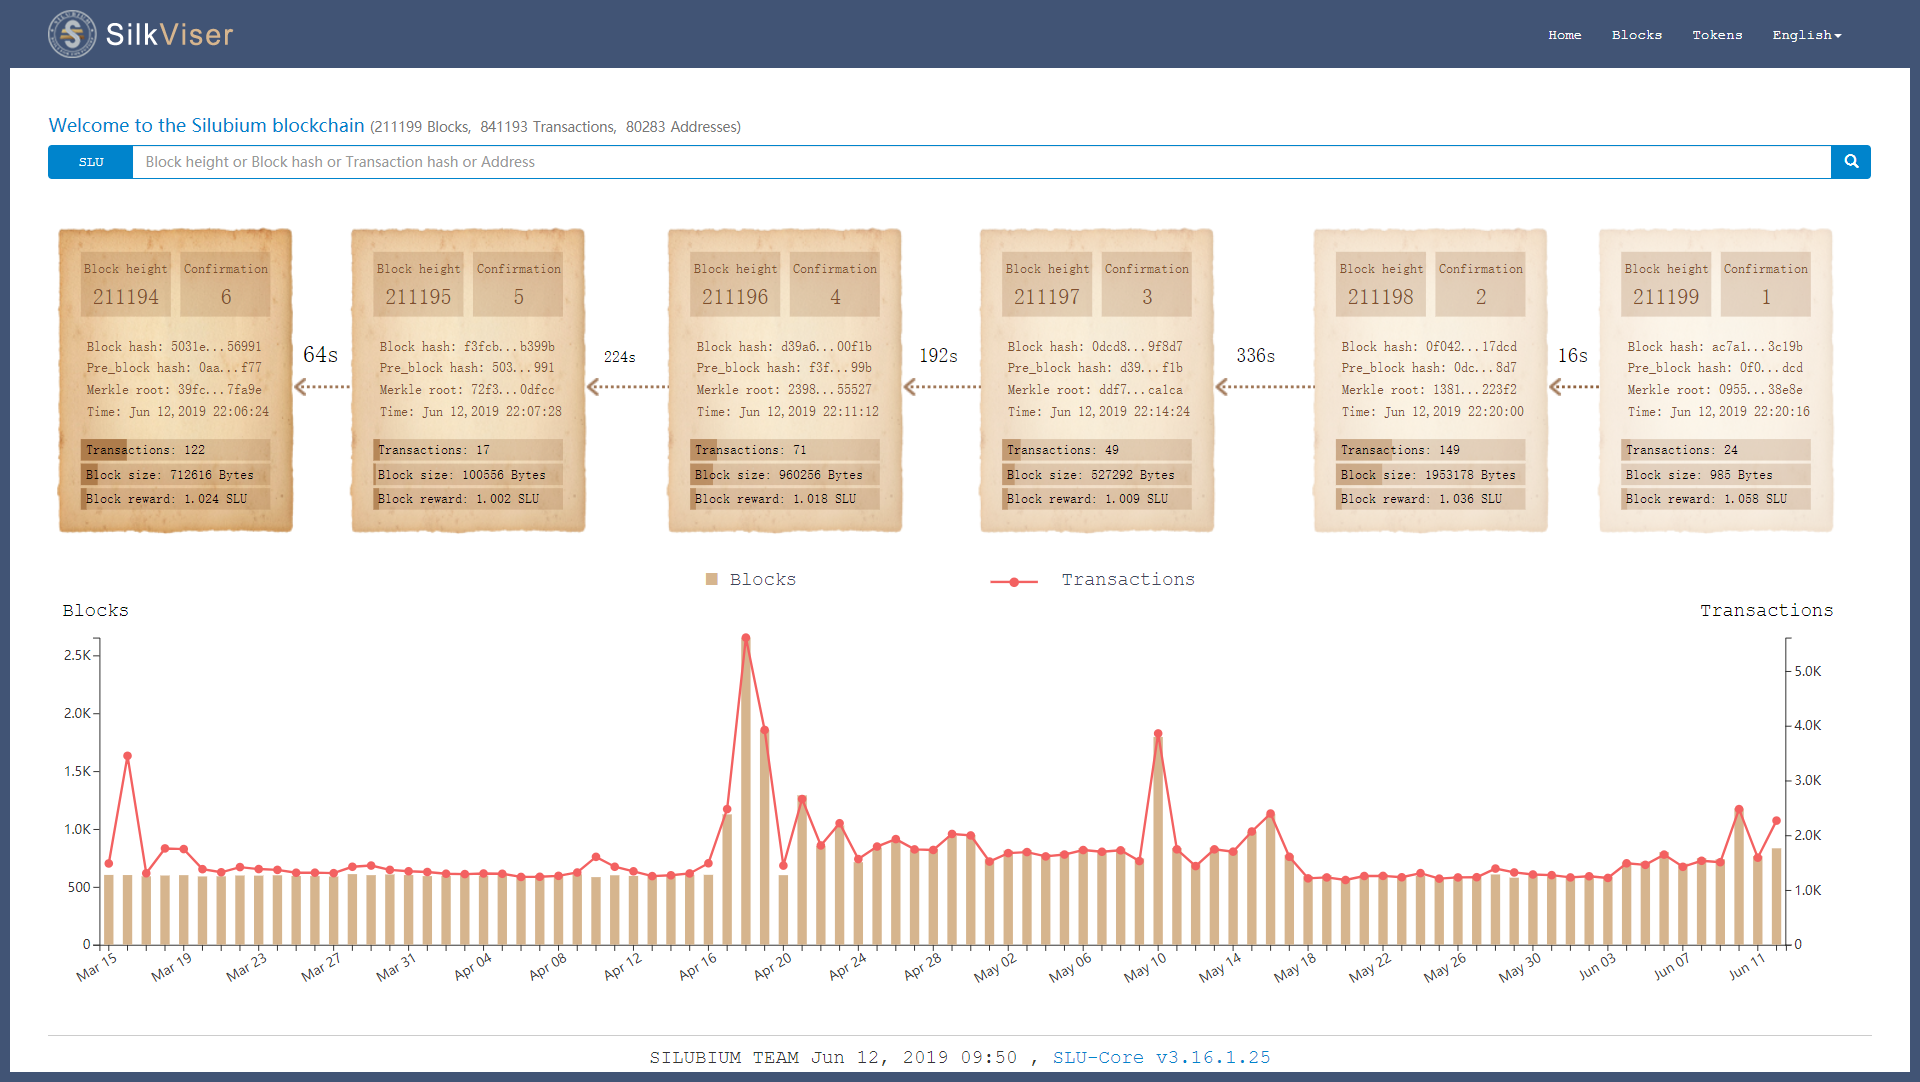The width and height of the screenshot is (1920, 1082).
Task: Toggle the Blocks series in chart legend
Action: click(x=751, y=580)
